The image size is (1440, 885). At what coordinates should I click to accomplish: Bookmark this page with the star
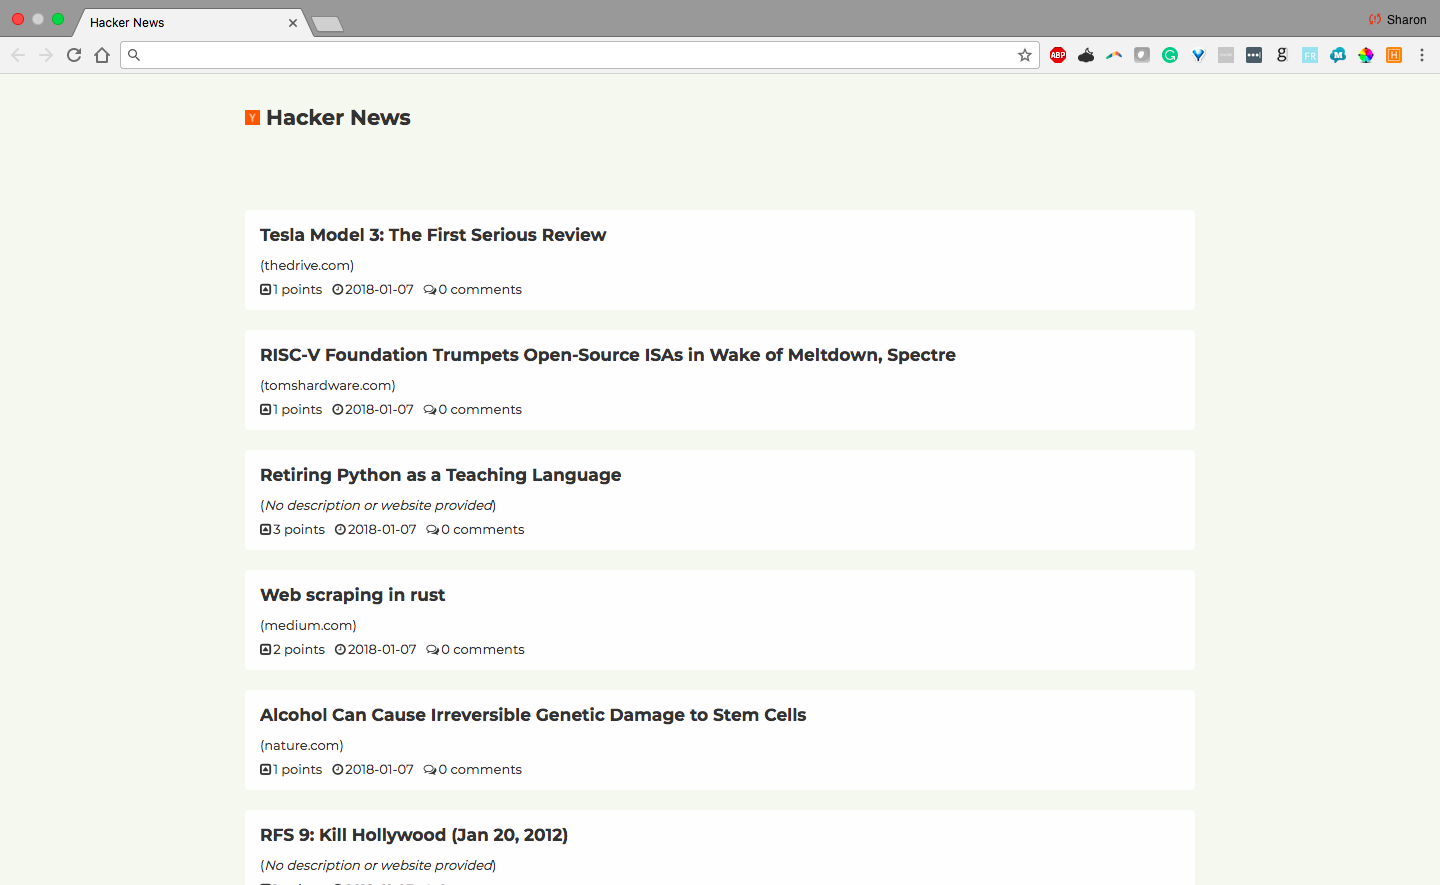point(1025,55)
